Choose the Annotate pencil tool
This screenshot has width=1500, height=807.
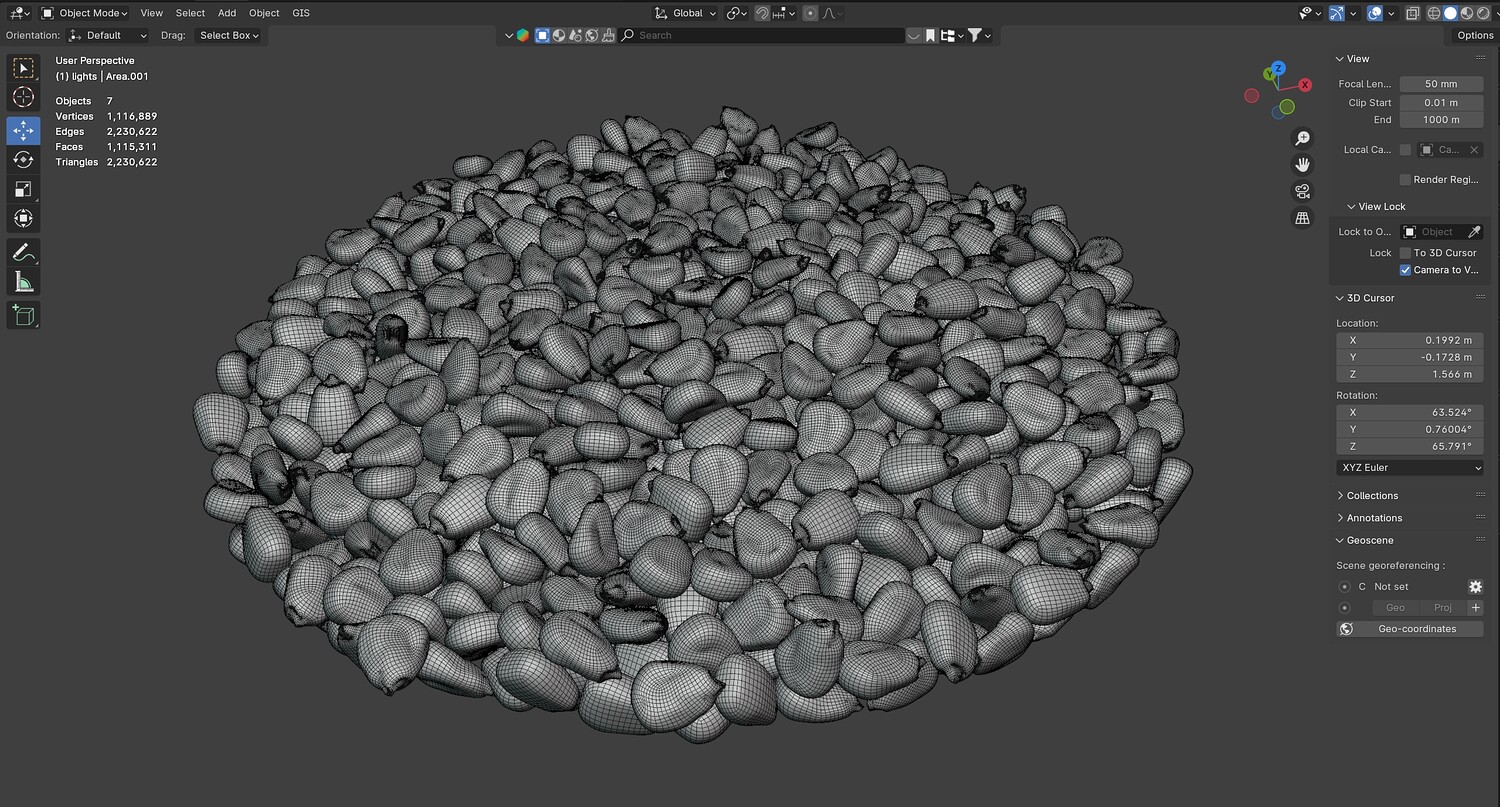(x=23, y=252)
